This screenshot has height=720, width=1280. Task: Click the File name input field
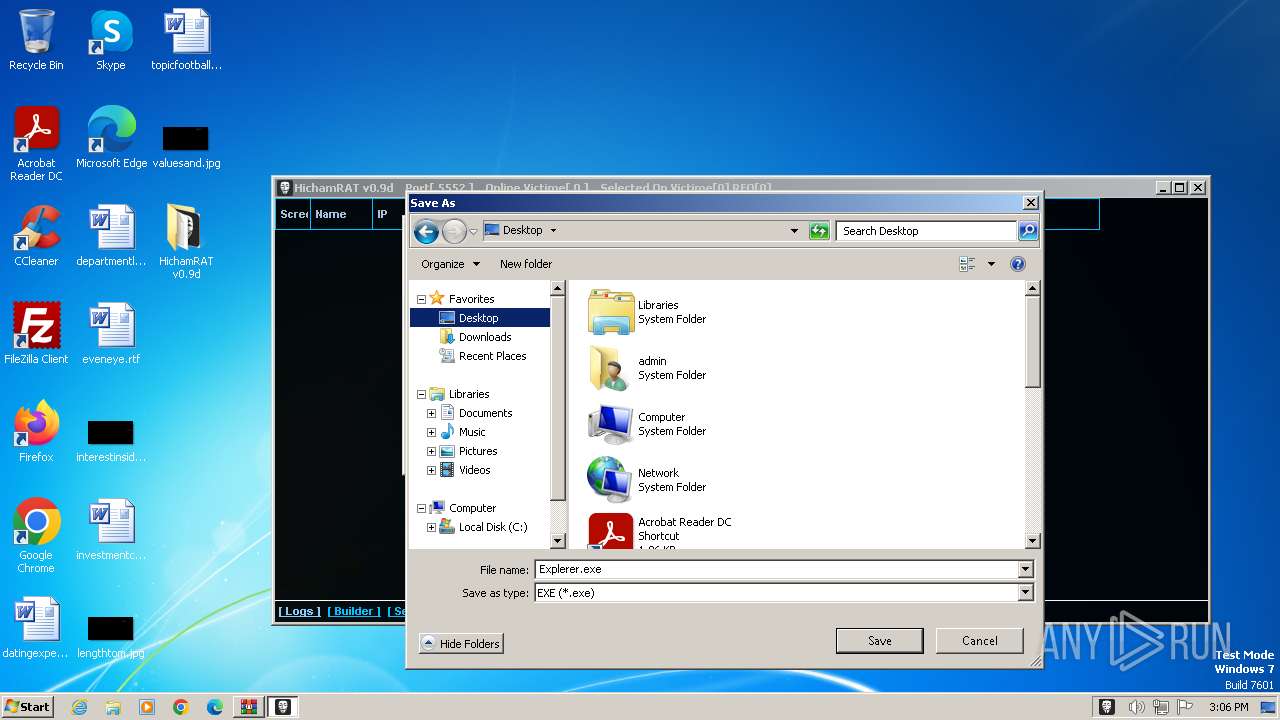(776, 569)
